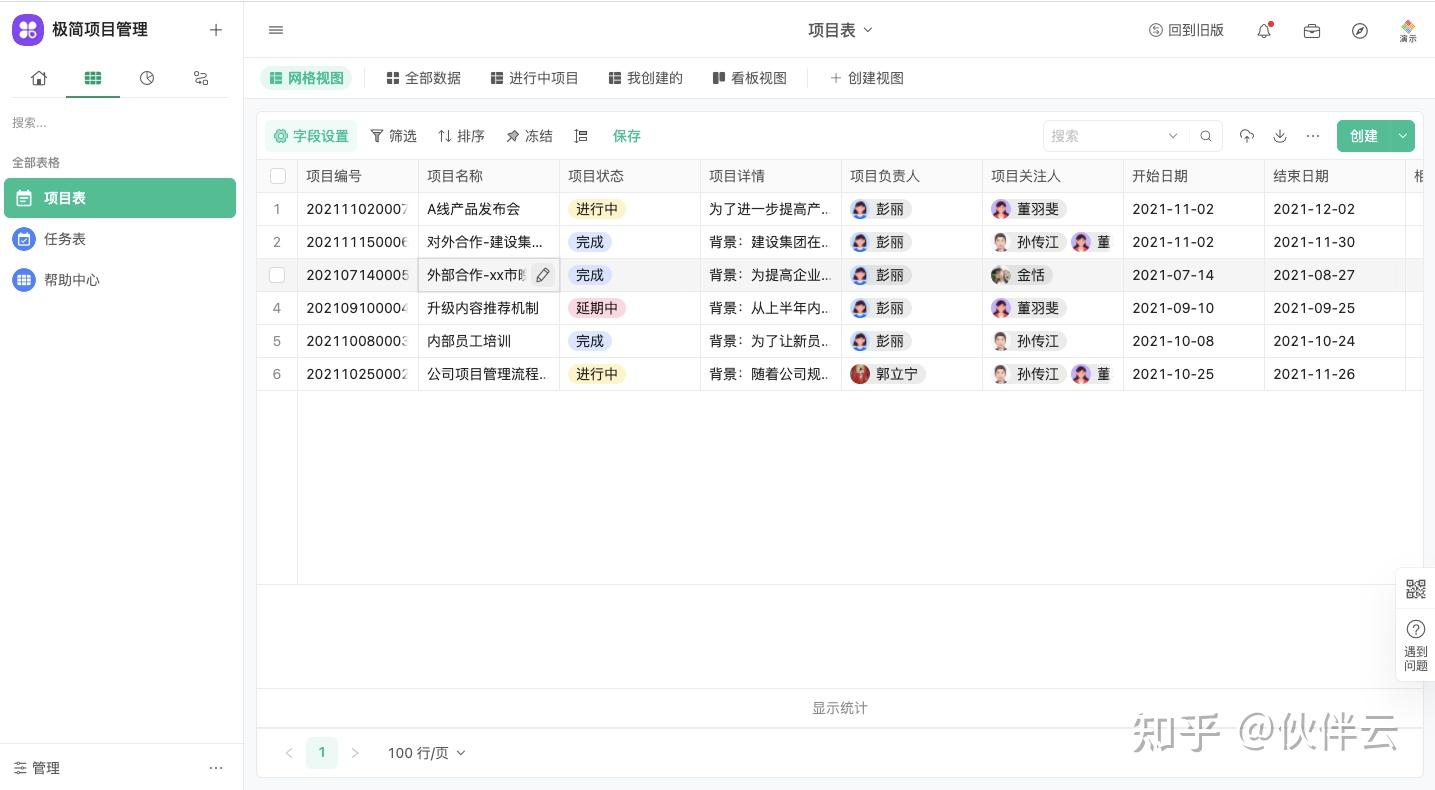Open the dropdown arrow beside the 创建 button

click(x=1403, y=136)
